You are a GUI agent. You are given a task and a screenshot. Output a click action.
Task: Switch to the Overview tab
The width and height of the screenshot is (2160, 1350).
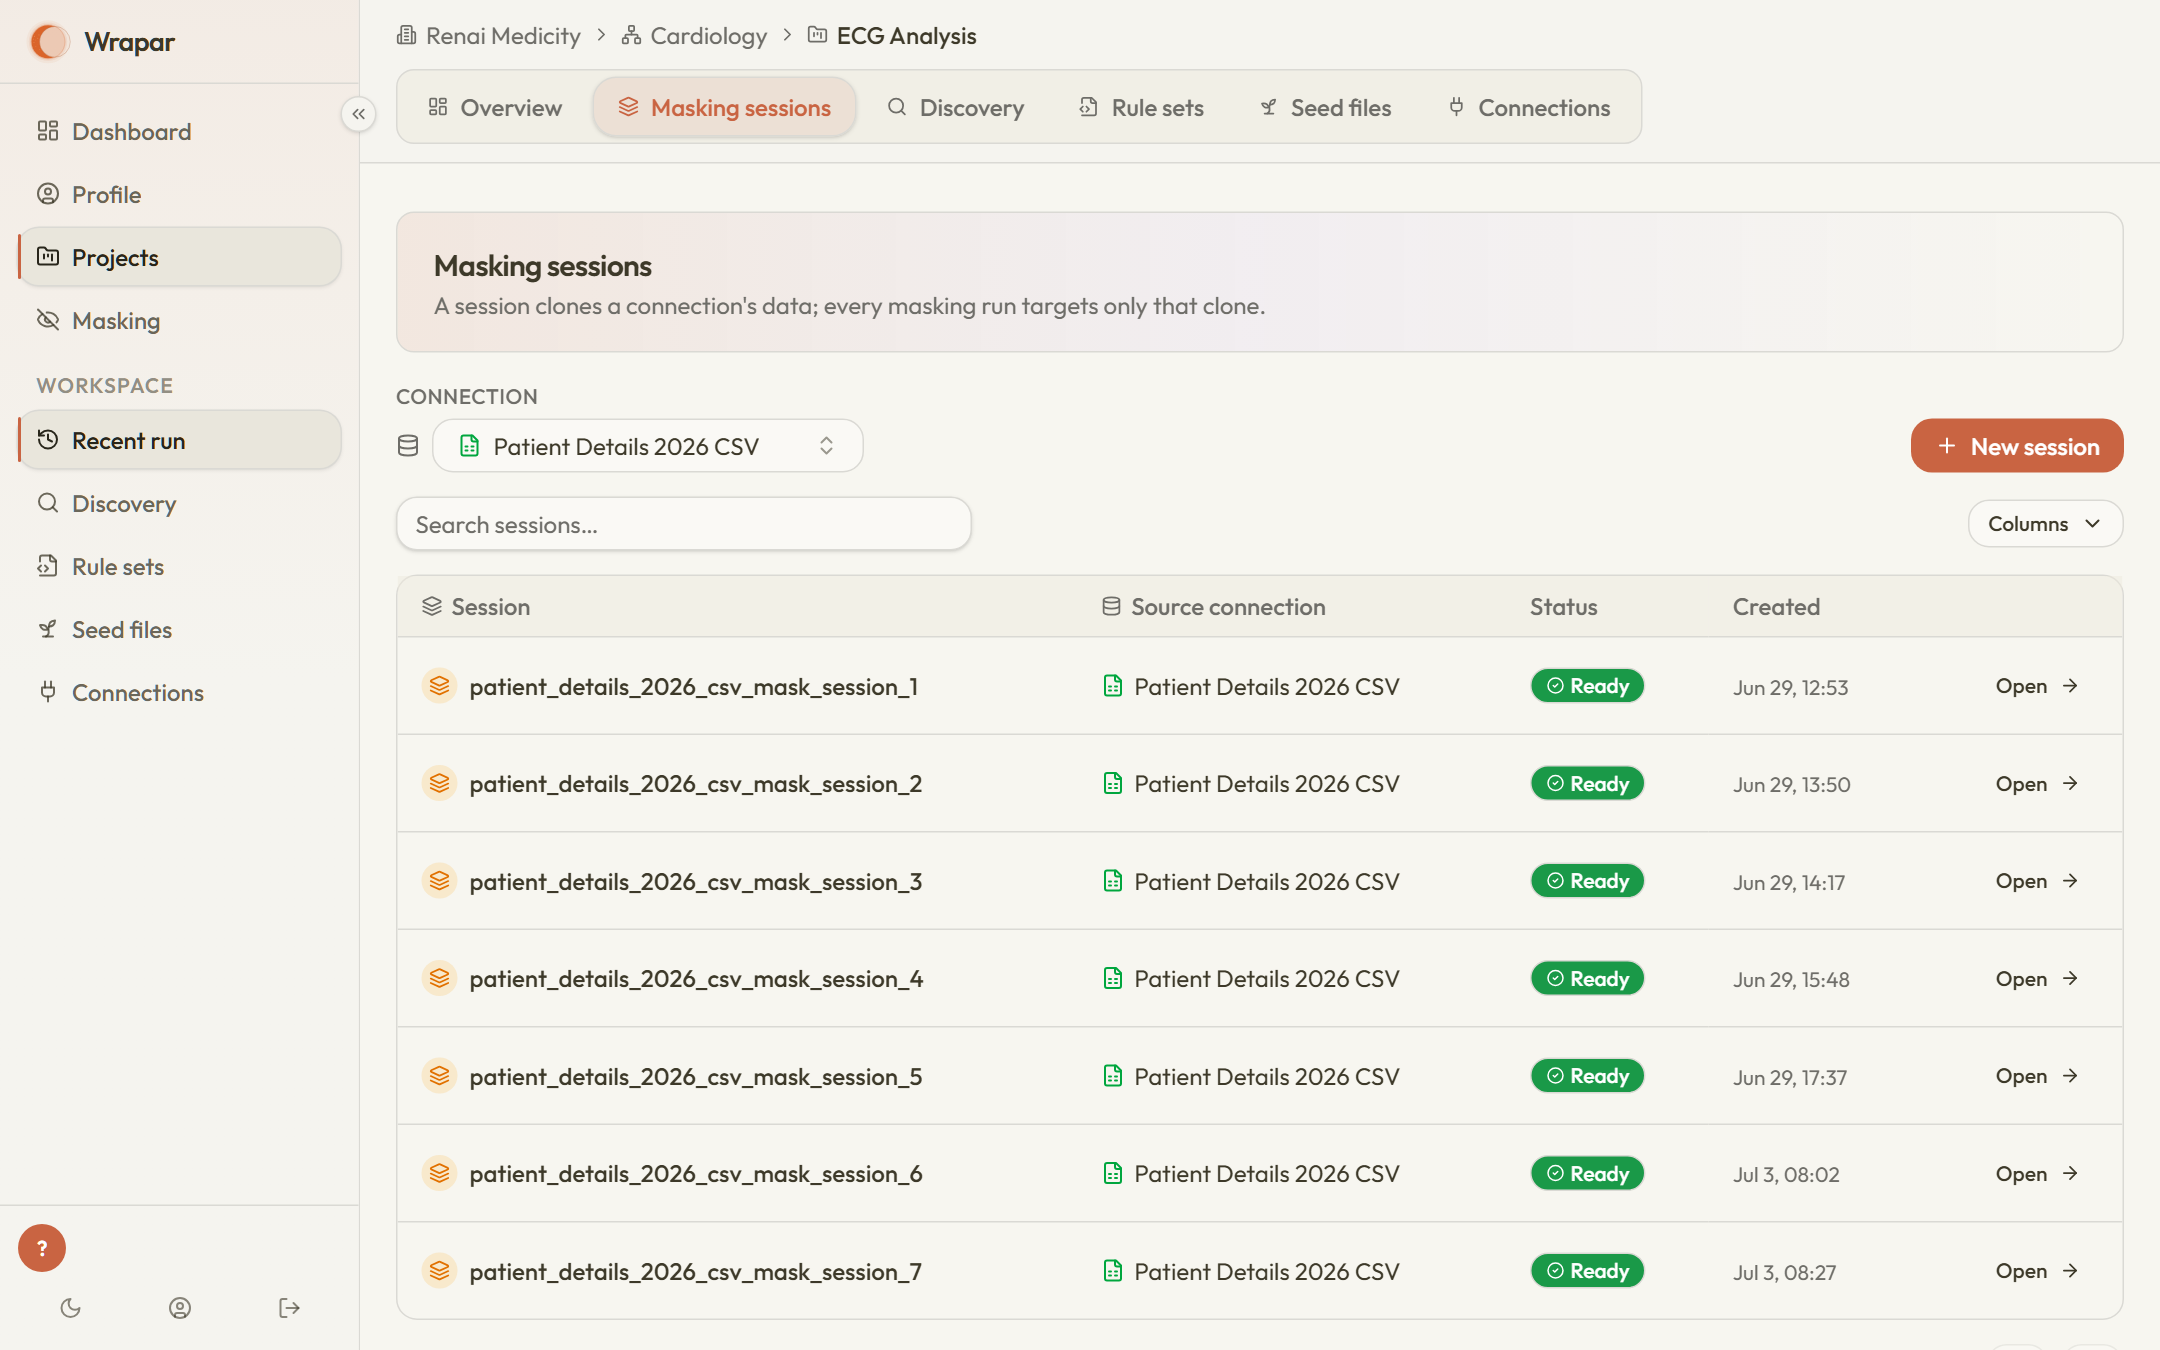click(x=495, y=107)
